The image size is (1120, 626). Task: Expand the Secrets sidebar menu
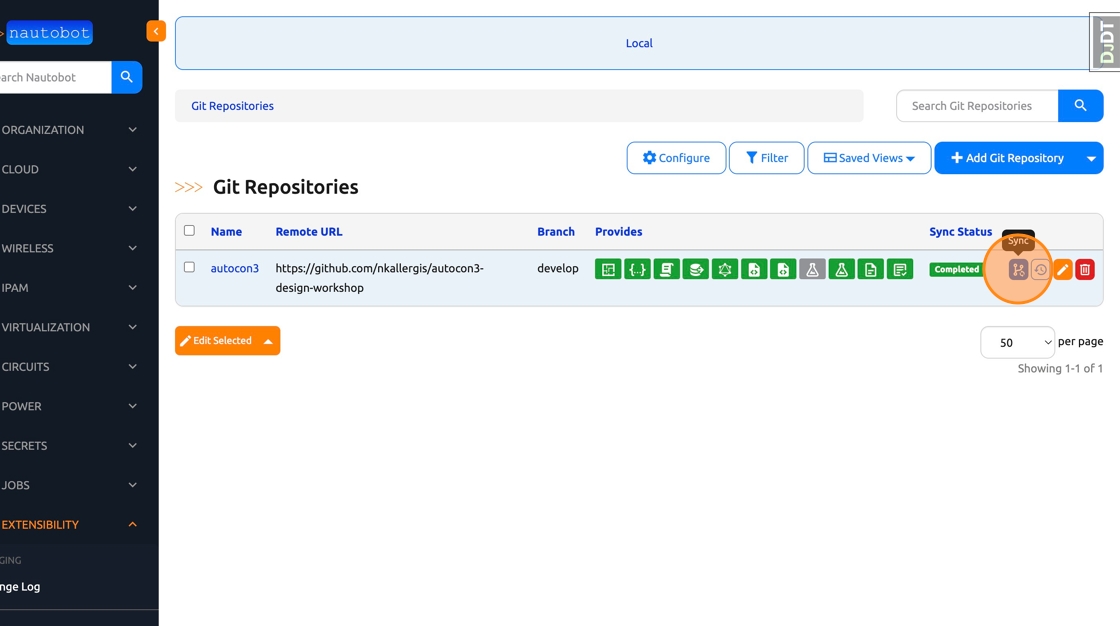pyautogui.click(x=70, y=446)
